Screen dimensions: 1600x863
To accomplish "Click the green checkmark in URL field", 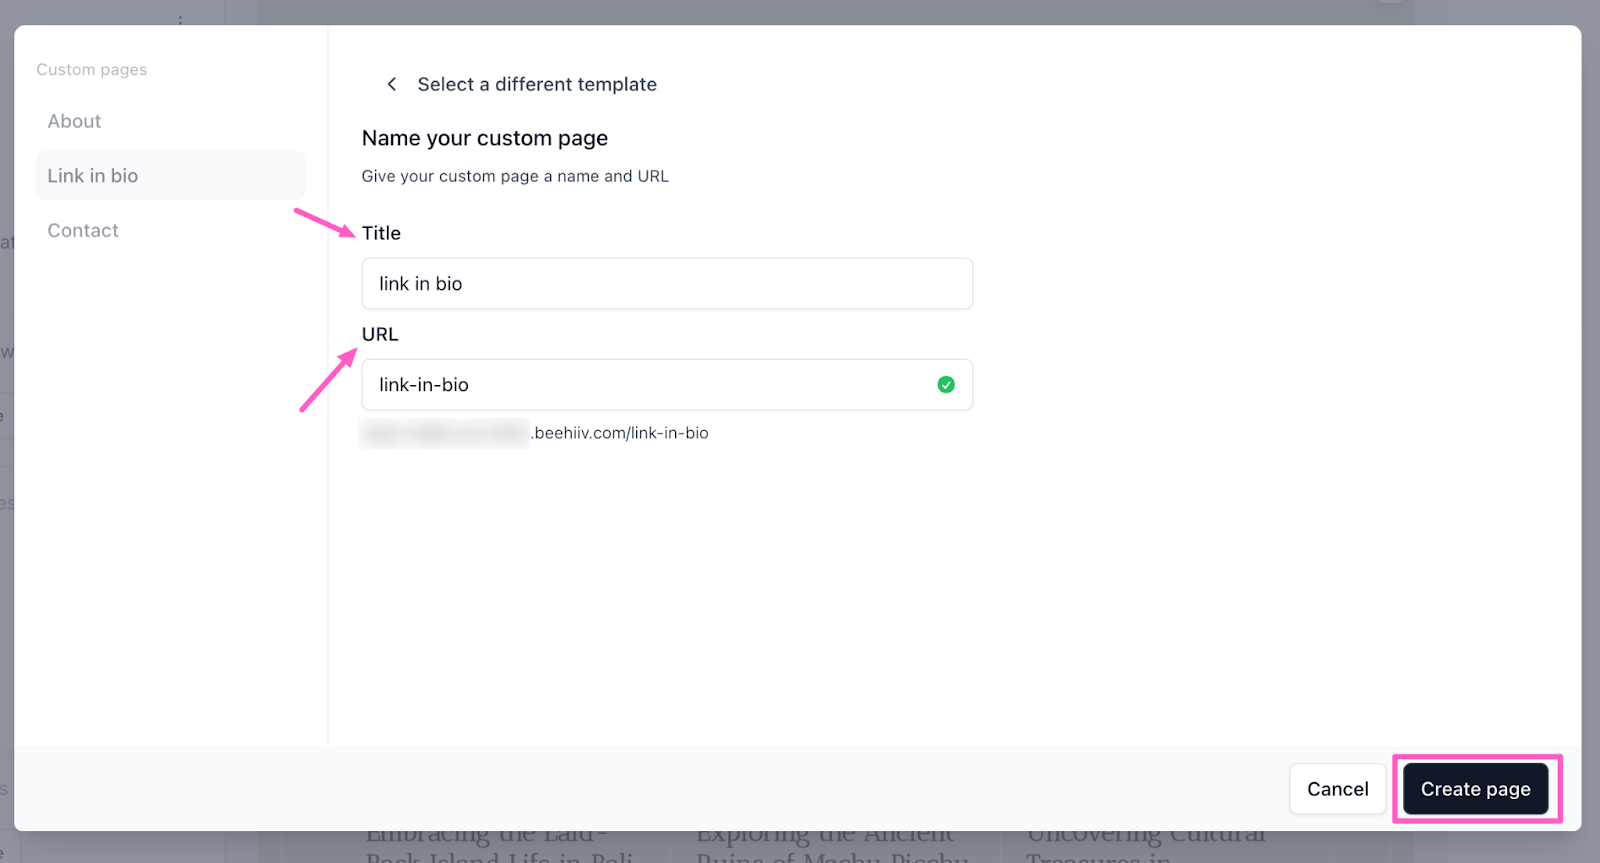I will click(x=946, y=385).
